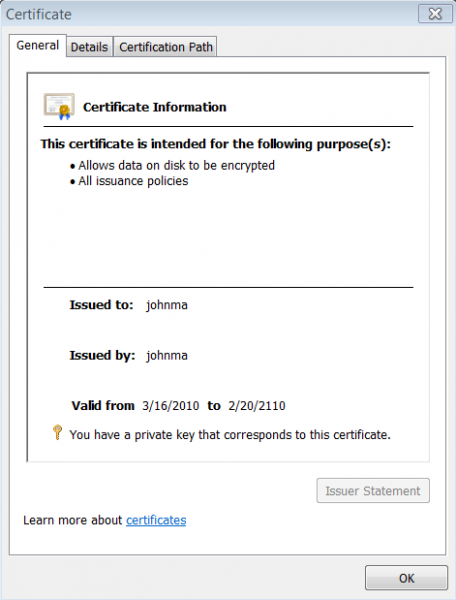Click the Issued by name johnma
This screenshot has height=600, width=456.
[167, 355]
